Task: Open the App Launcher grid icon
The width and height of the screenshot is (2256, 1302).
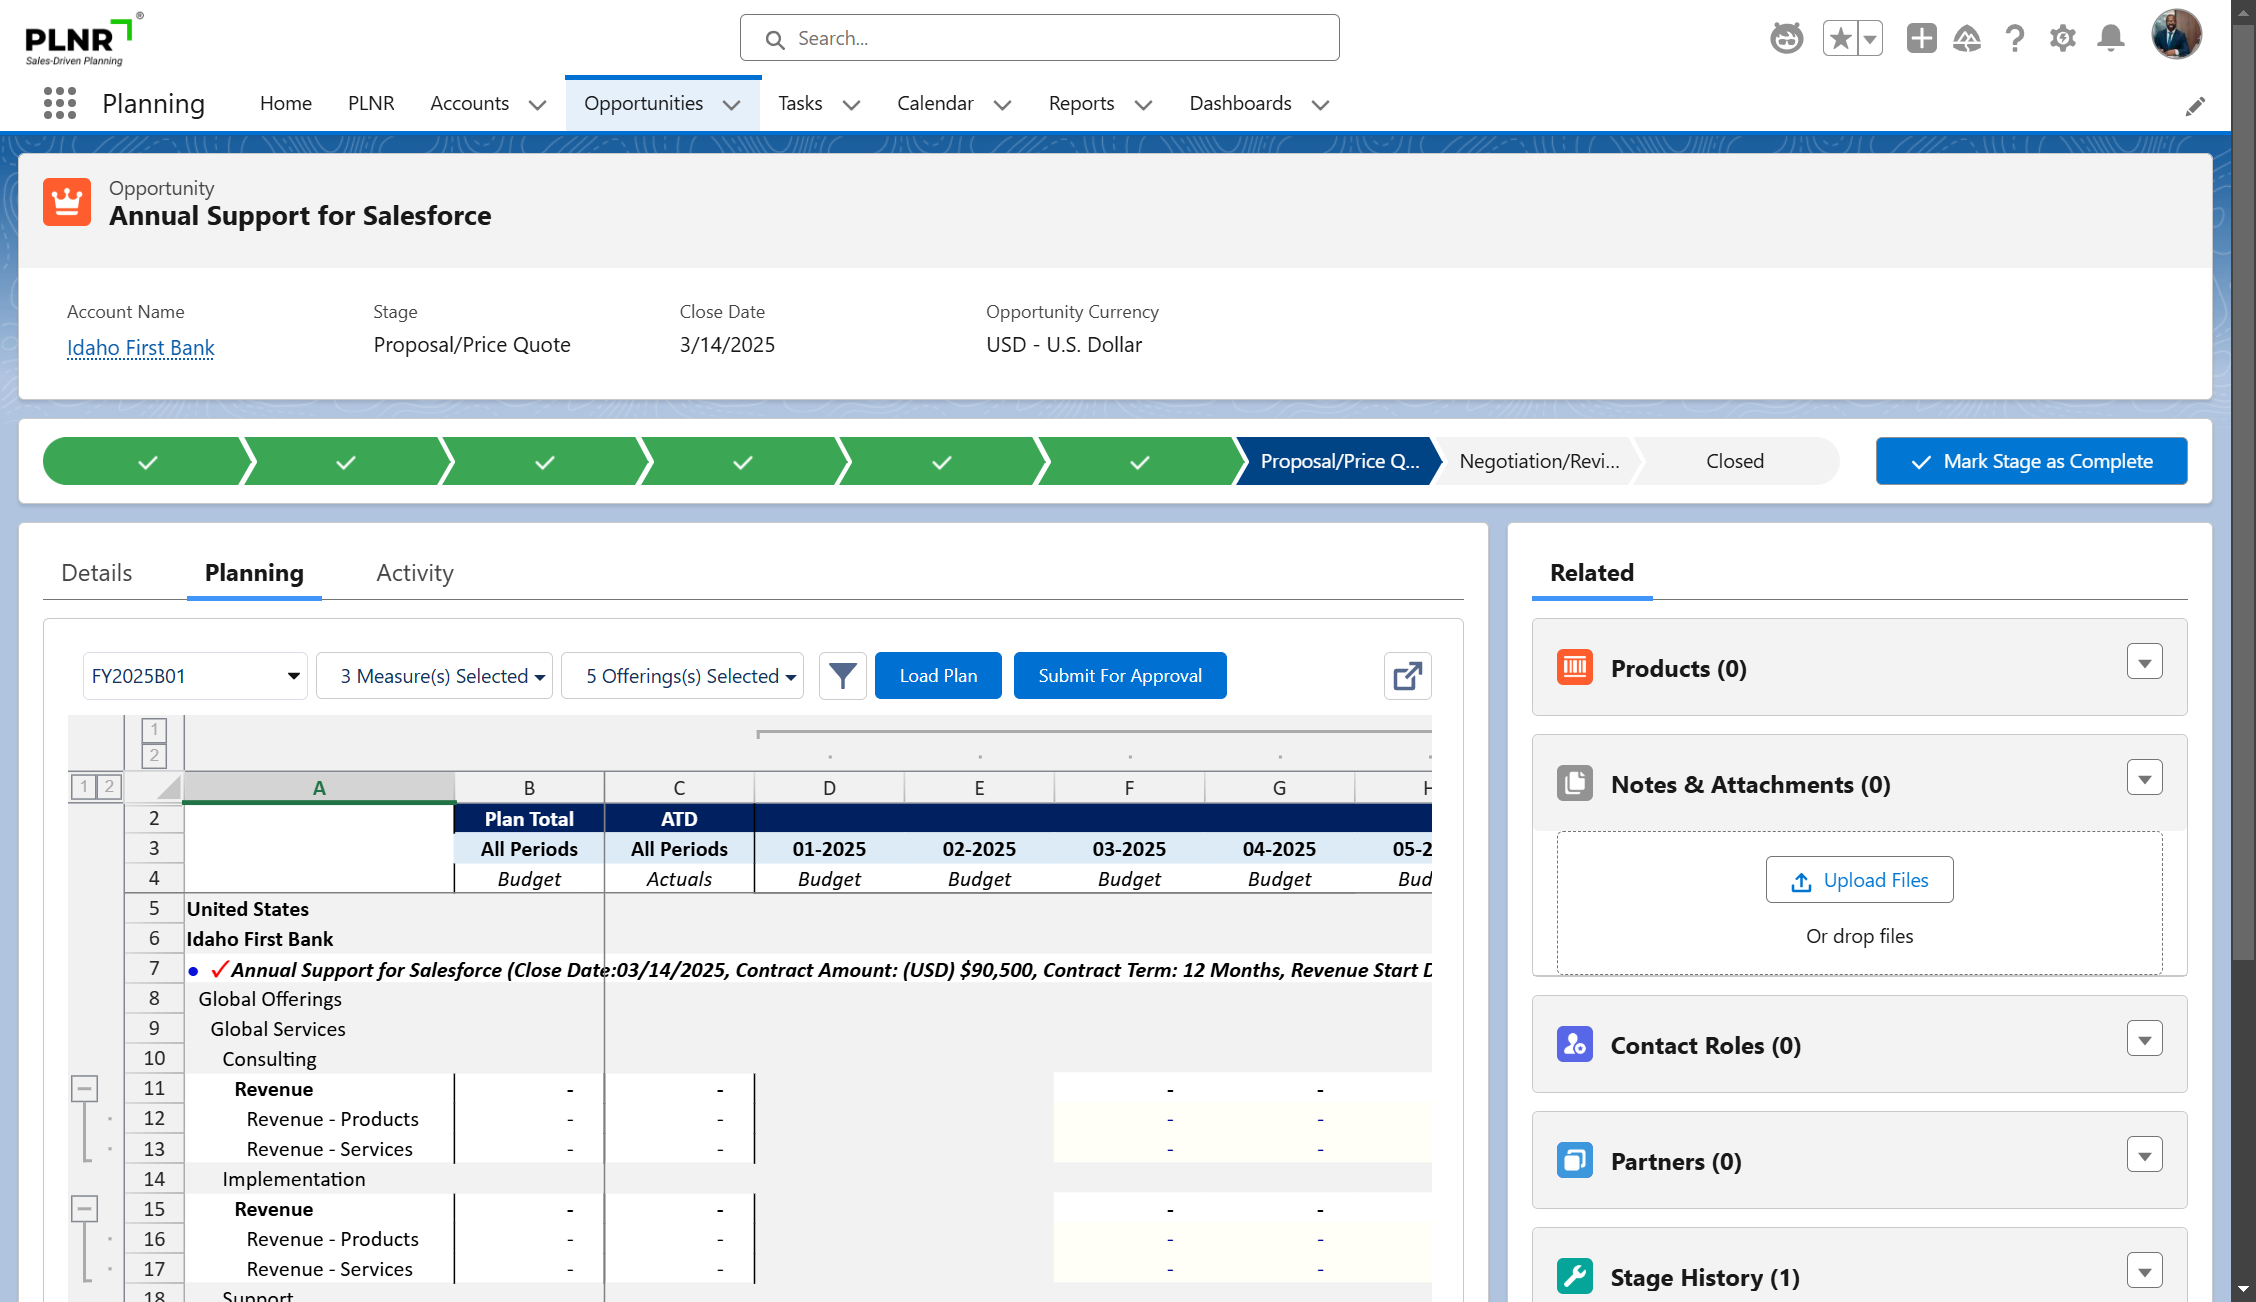Action: tap(60, 103)
